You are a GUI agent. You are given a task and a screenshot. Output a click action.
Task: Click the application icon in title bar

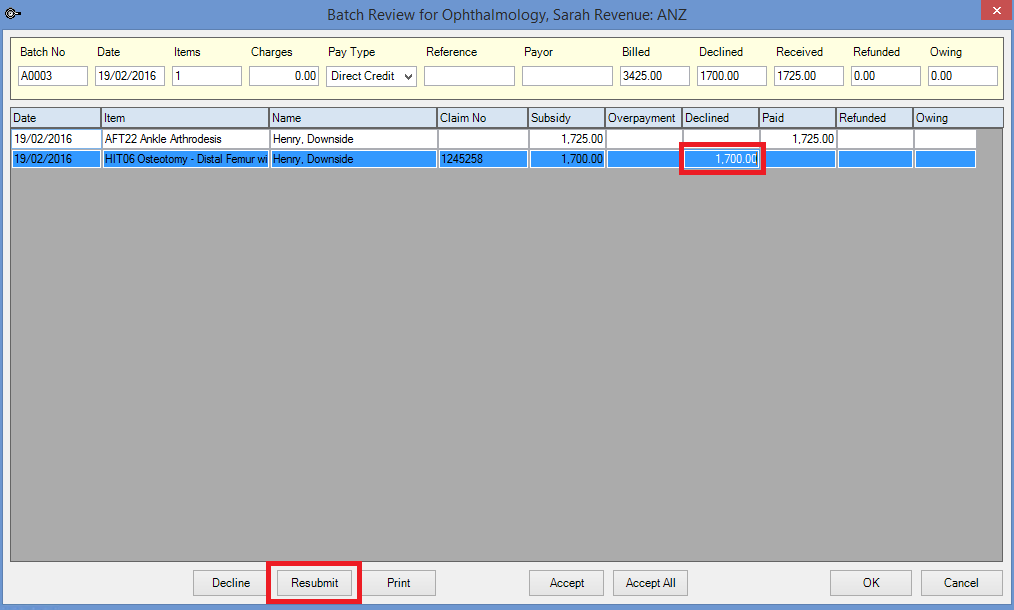tap(13, 13)
